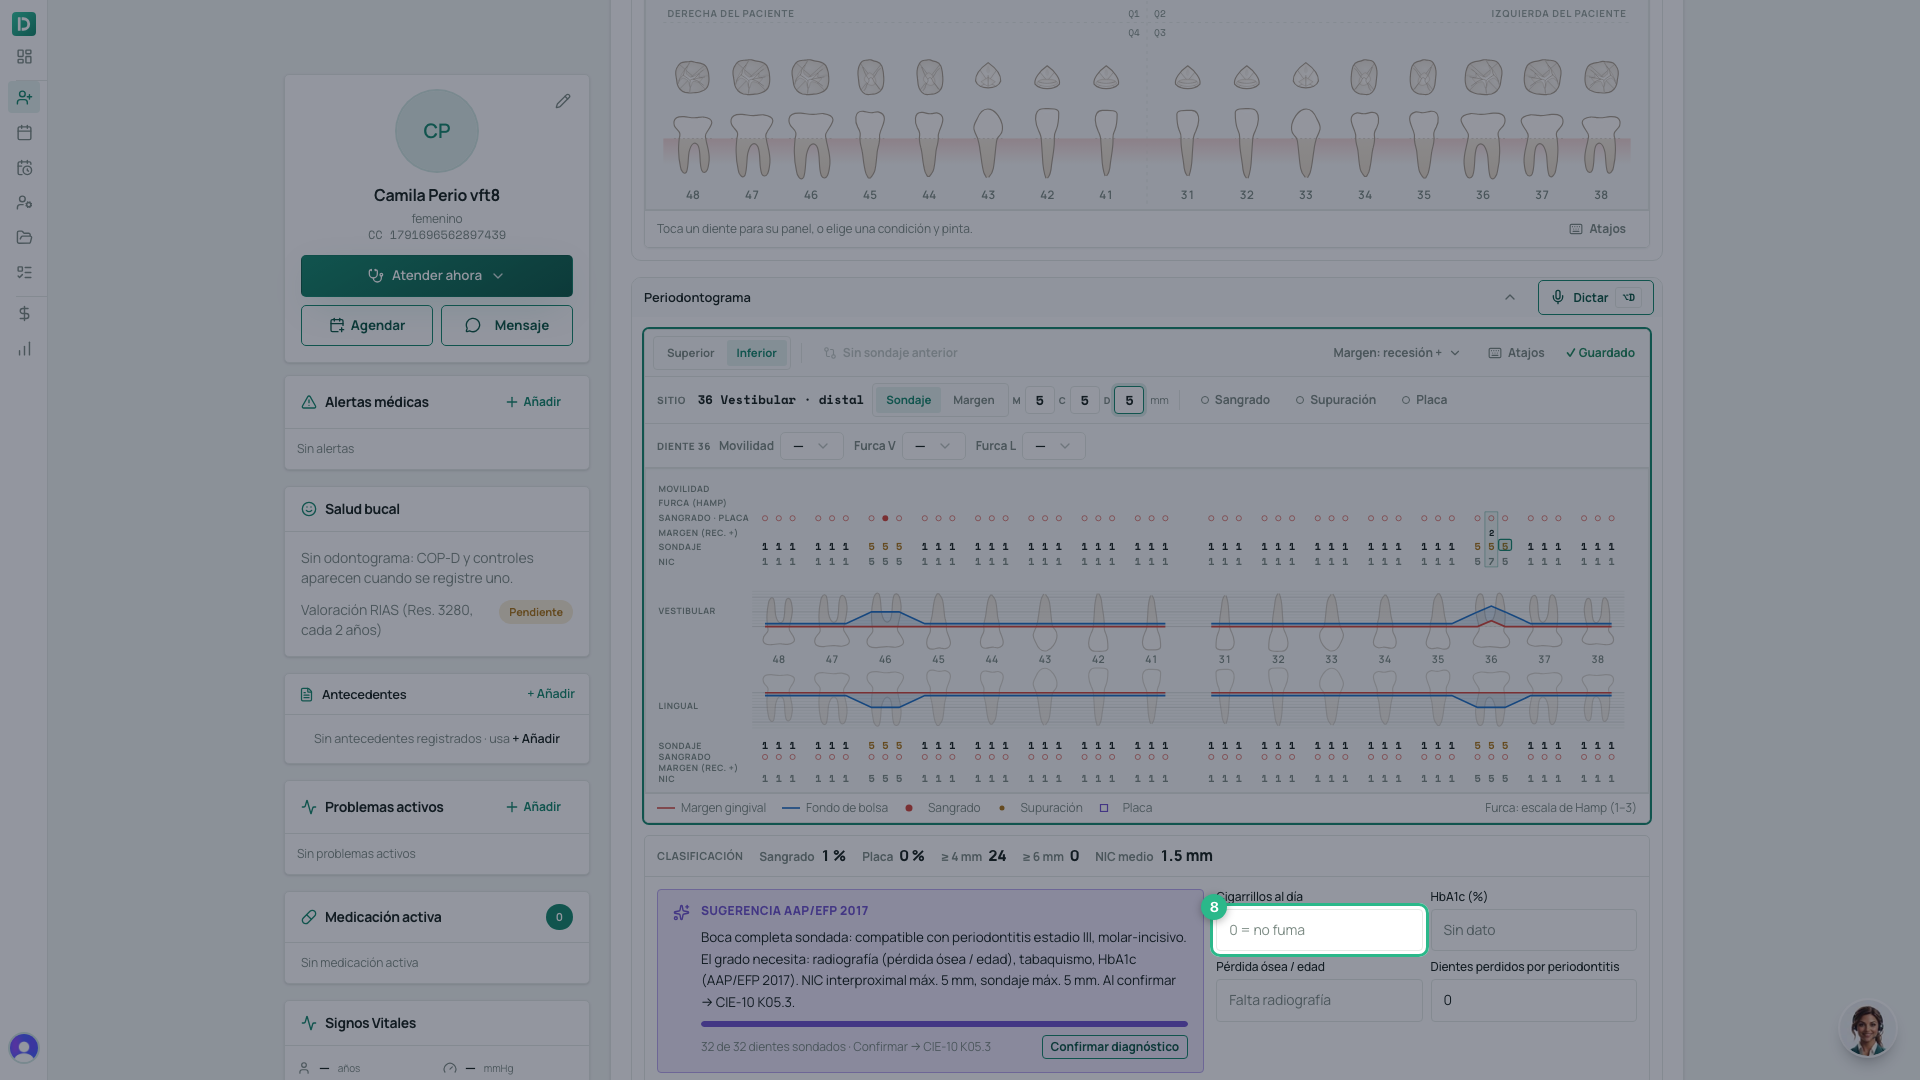The height and width of the screenshot is (1080, 1920).
Task: Click the HbA1c (%) input field
Action: tap(1533, 930)
